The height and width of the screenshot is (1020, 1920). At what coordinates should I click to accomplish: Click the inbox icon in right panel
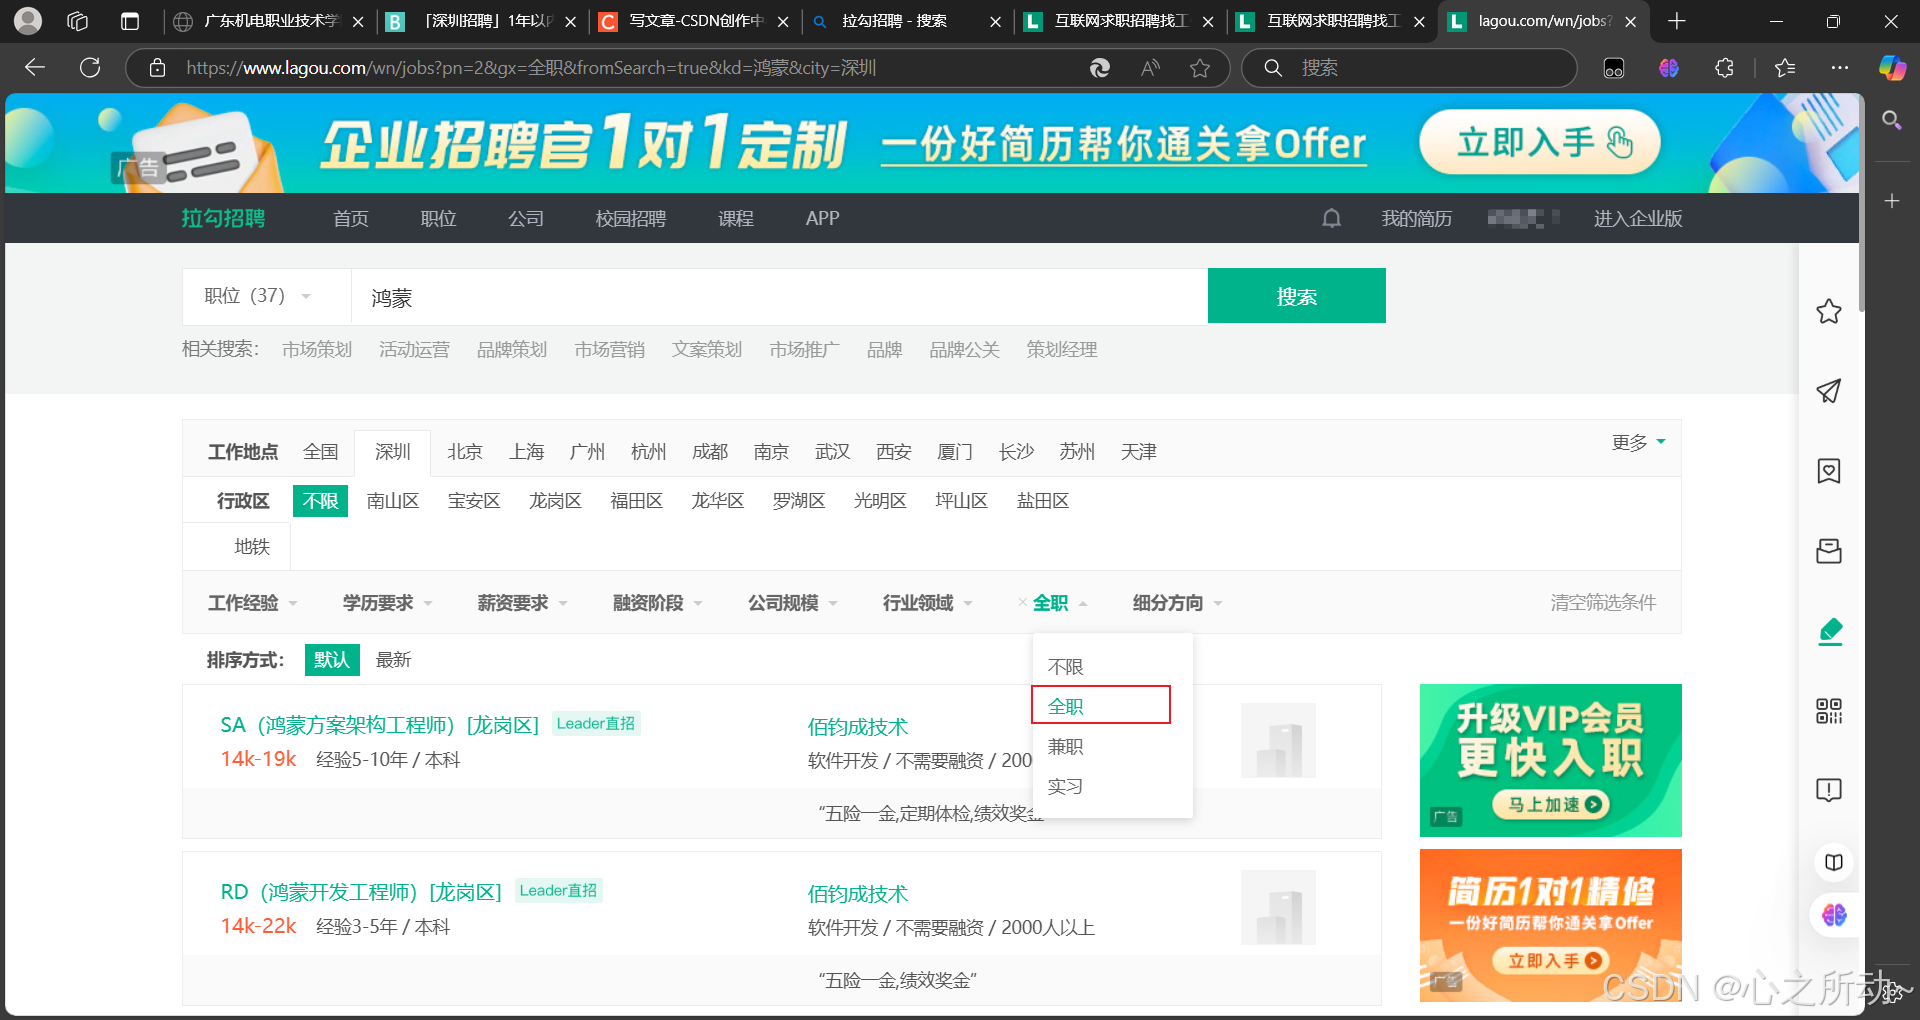tap(1829, 551)
